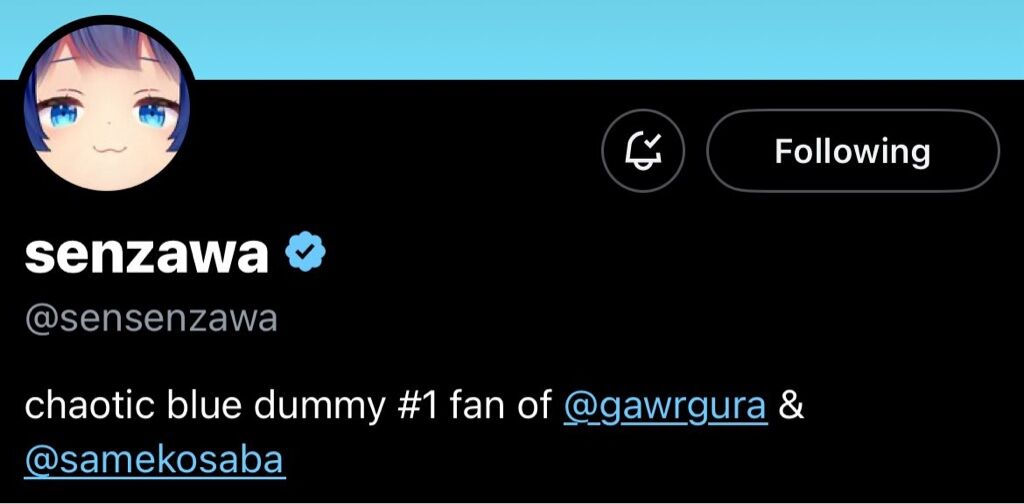1024x504 pixels.
Task: Unfollow senzawa via the Following button
Action: (852, 151)
